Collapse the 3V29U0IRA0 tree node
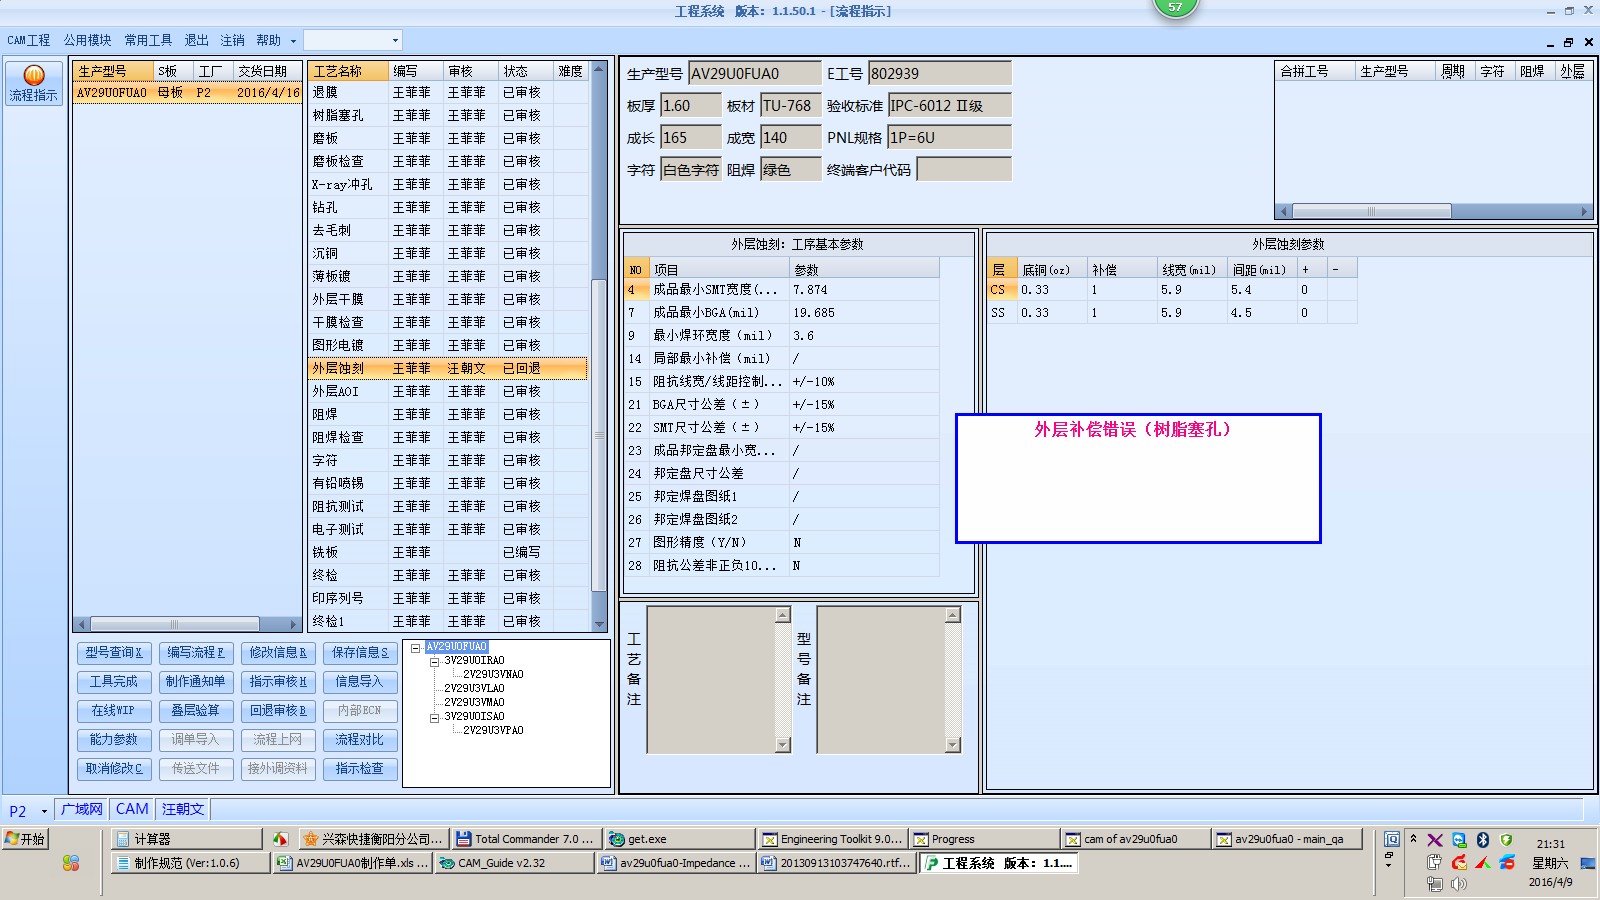 tap(435, 662)
